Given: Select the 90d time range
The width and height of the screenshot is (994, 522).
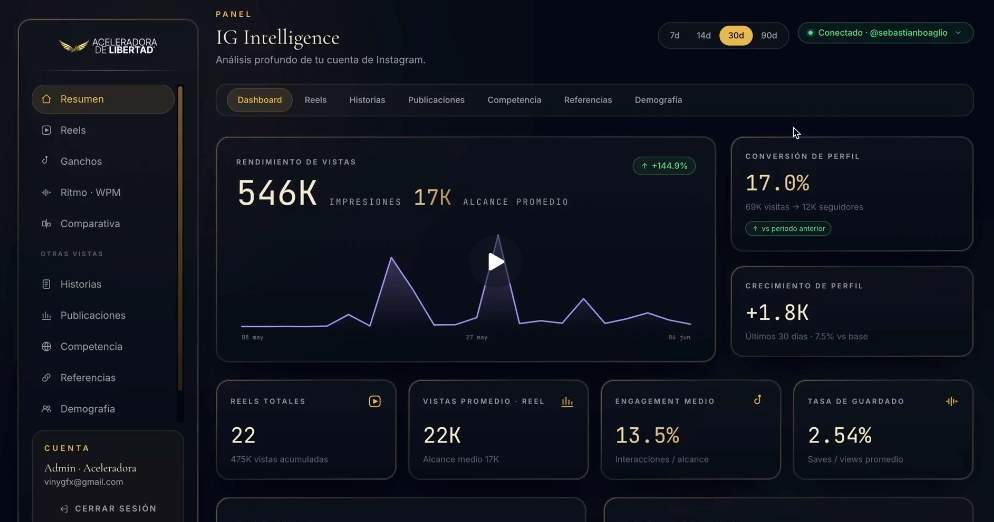Looking at the screenshot, I should [769, 36].
